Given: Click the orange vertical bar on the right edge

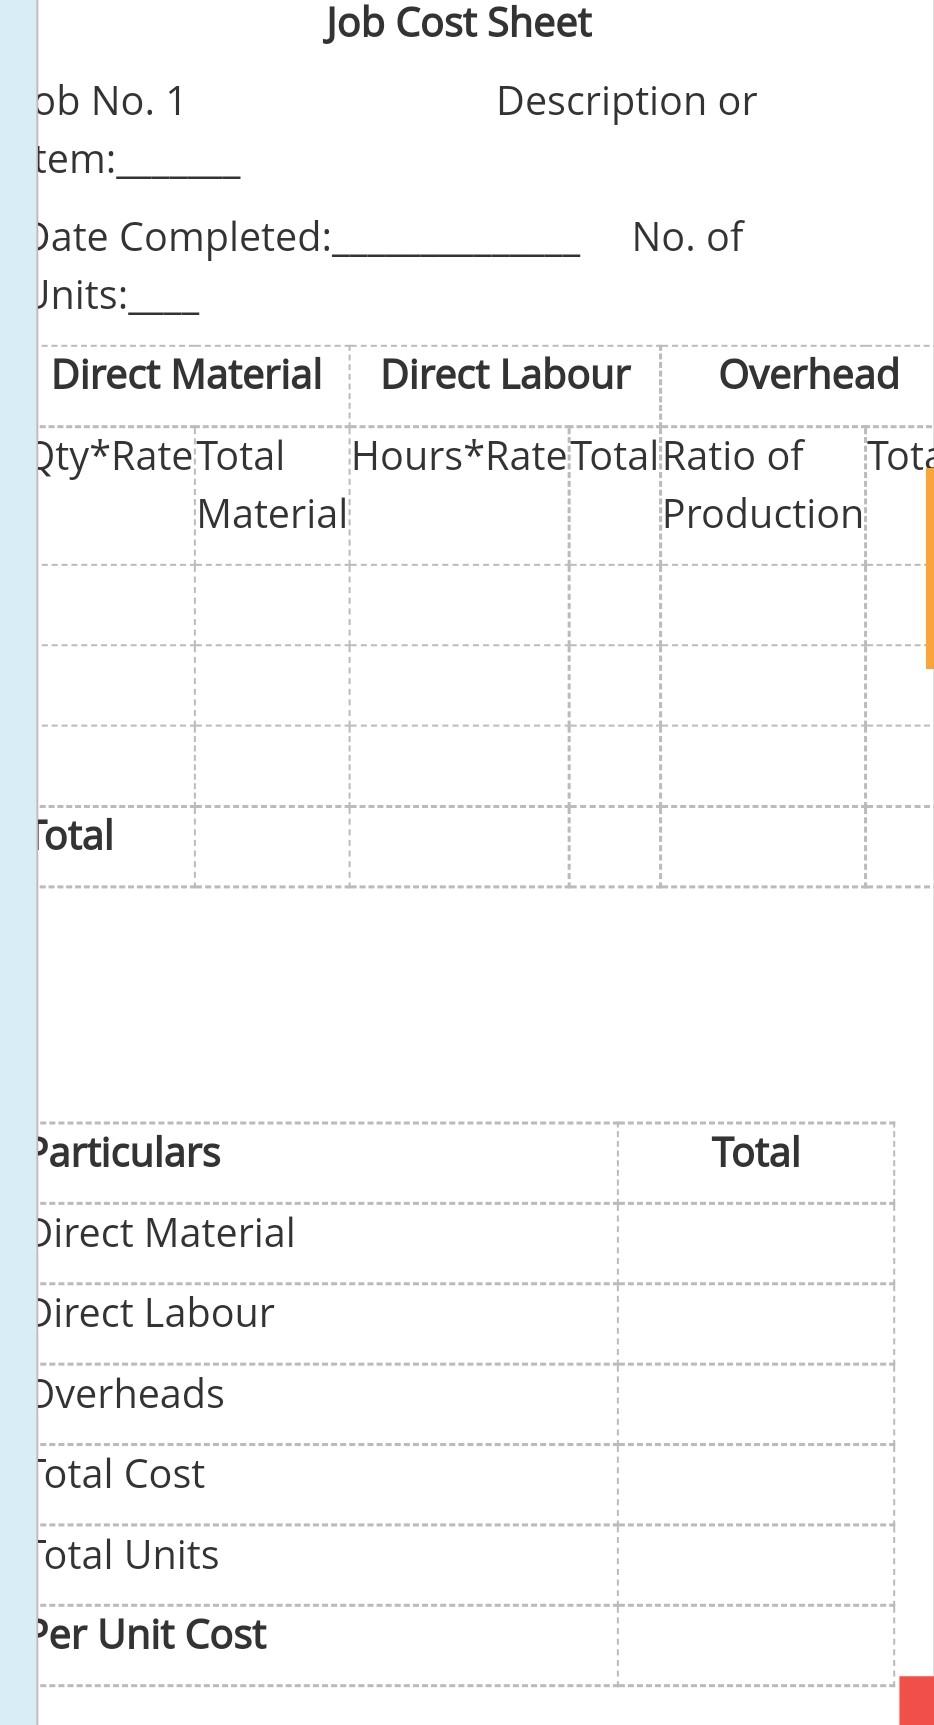Looking at the screenshot, I should tap(930, 568).
